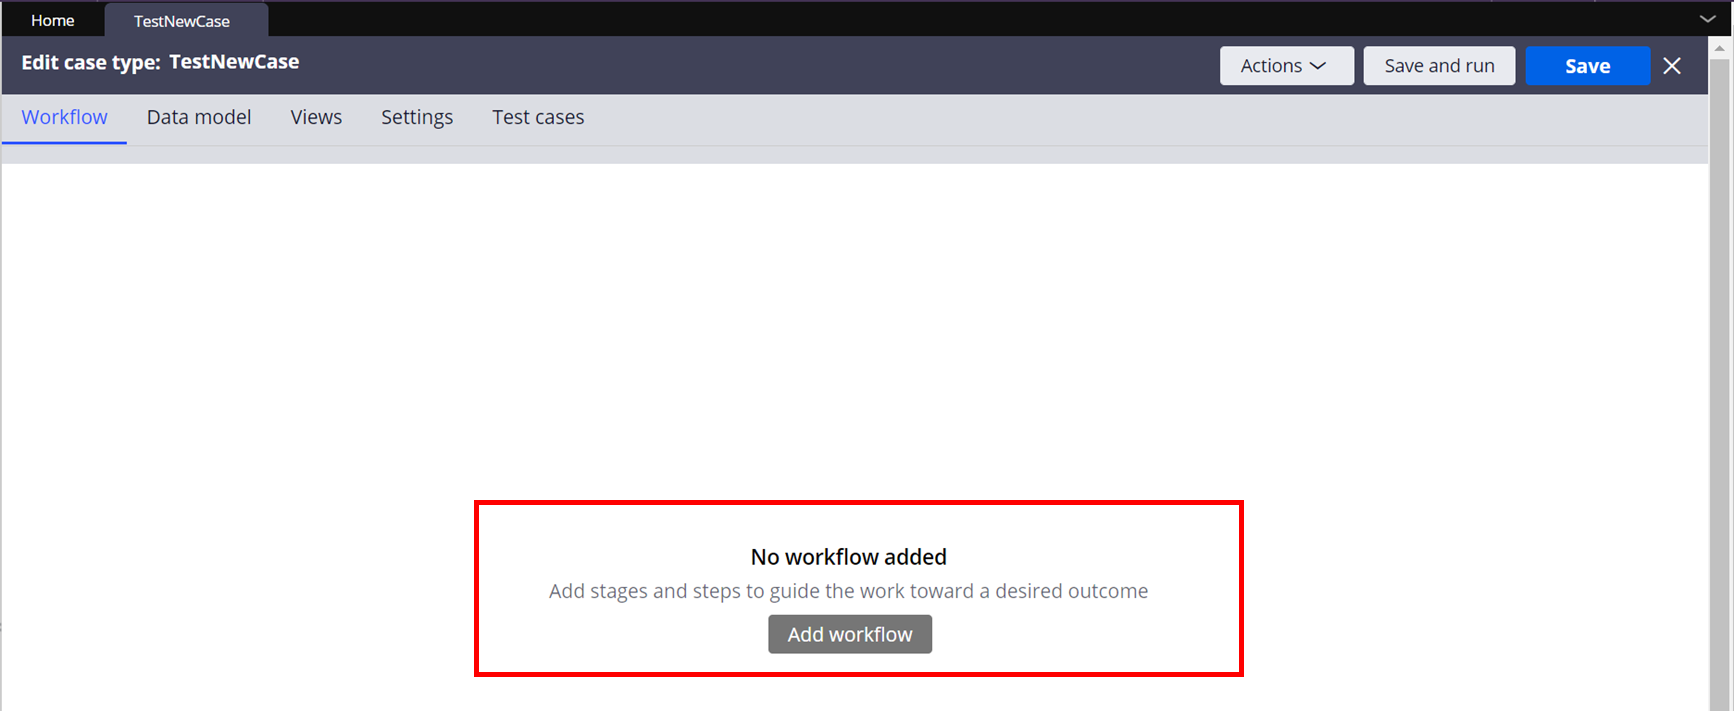Open the Data model tab
Screen dimensions: 1734x711
point(199,117)
